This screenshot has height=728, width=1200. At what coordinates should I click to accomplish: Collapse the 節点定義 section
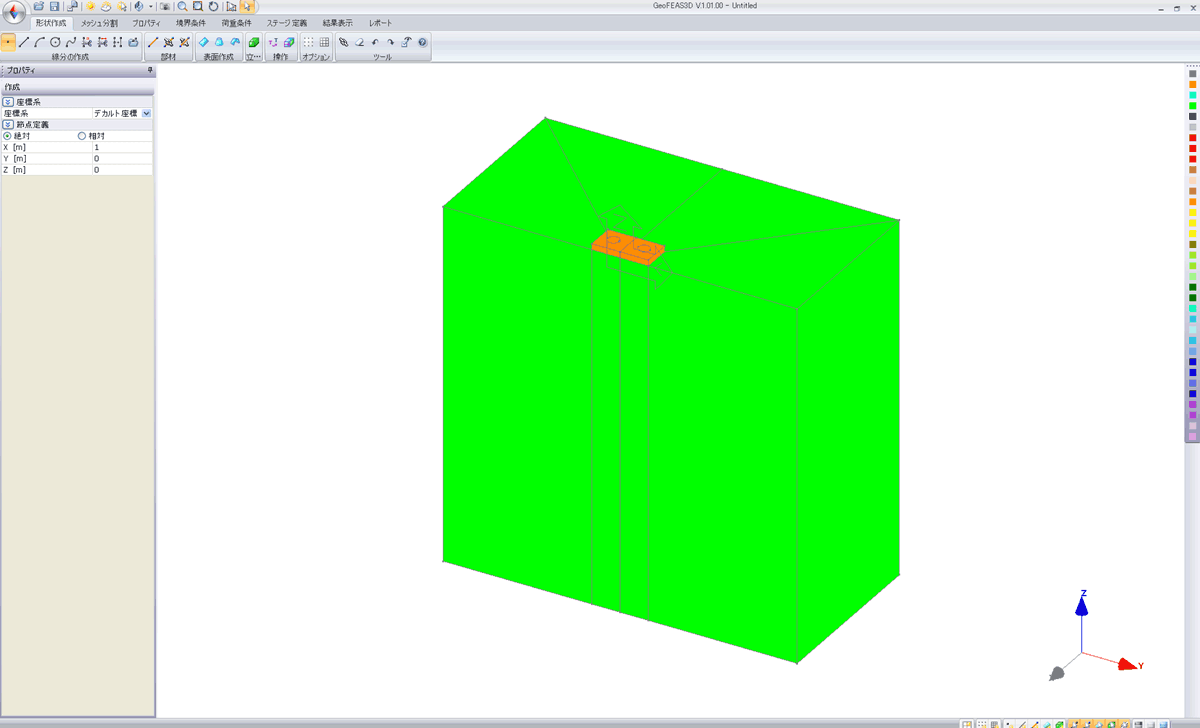click(x=8, y=125)
